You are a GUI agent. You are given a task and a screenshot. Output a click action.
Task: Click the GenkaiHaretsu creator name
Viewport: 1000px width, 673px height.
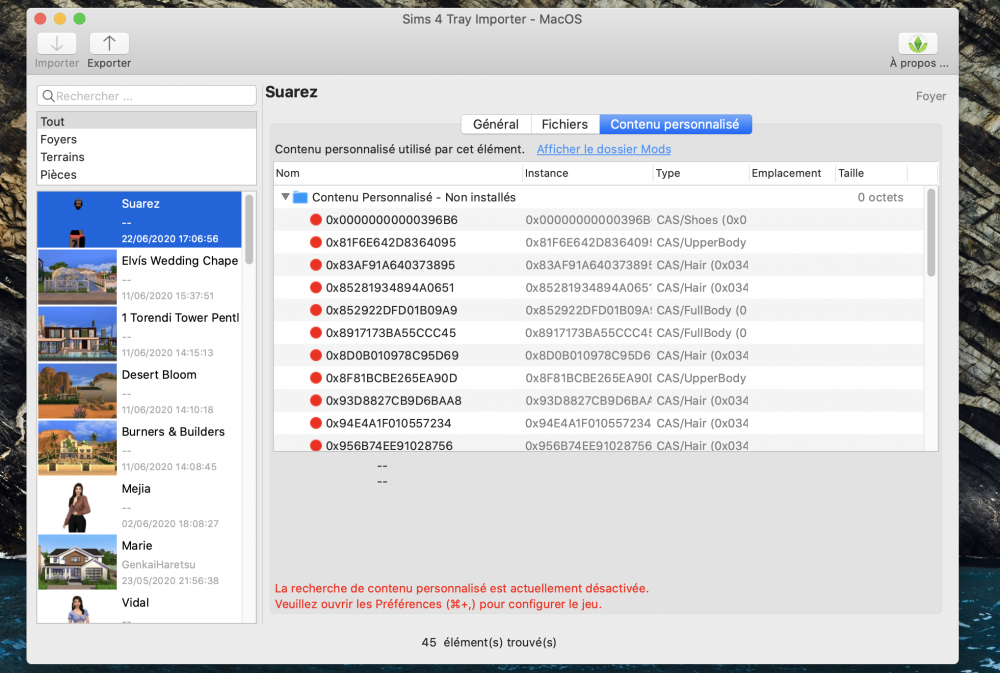click(x=158, y=565)
